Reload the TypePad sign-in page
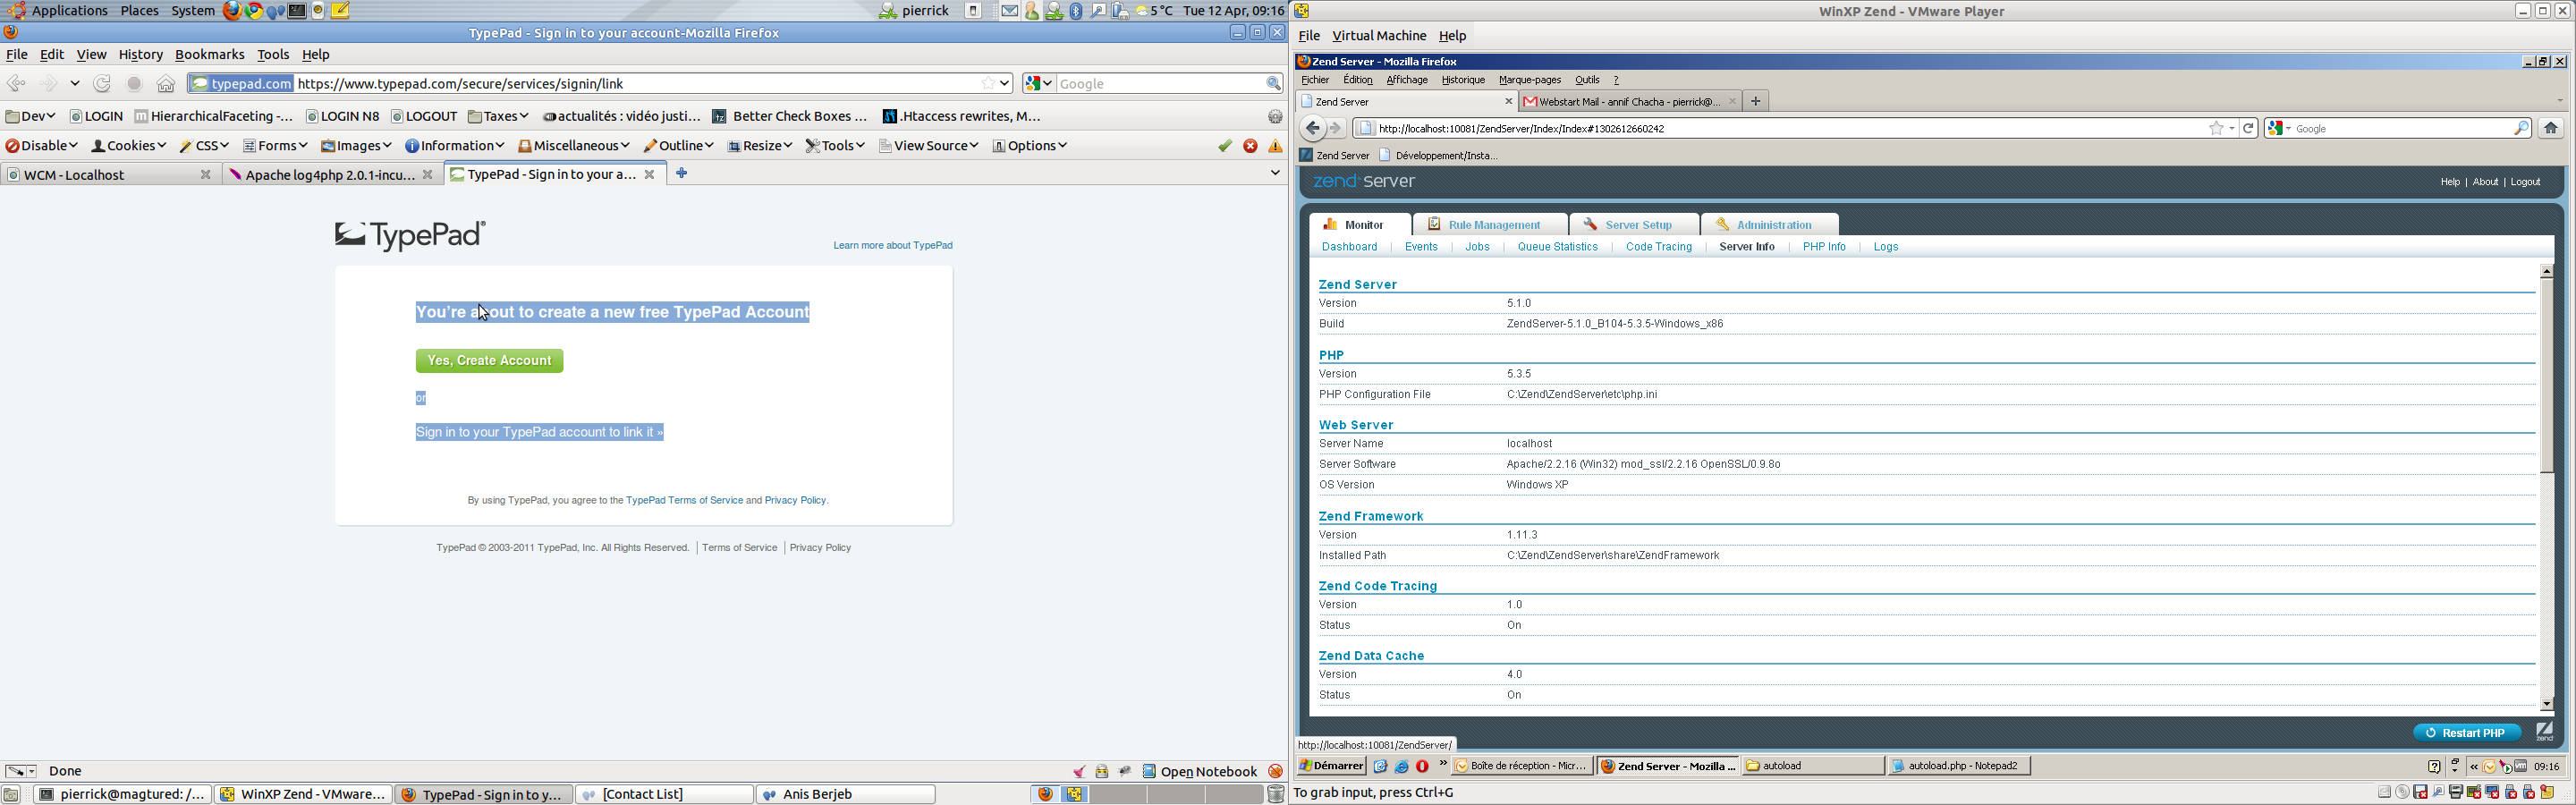This screenshot has width=2576, height=805. tap(102, 84)
